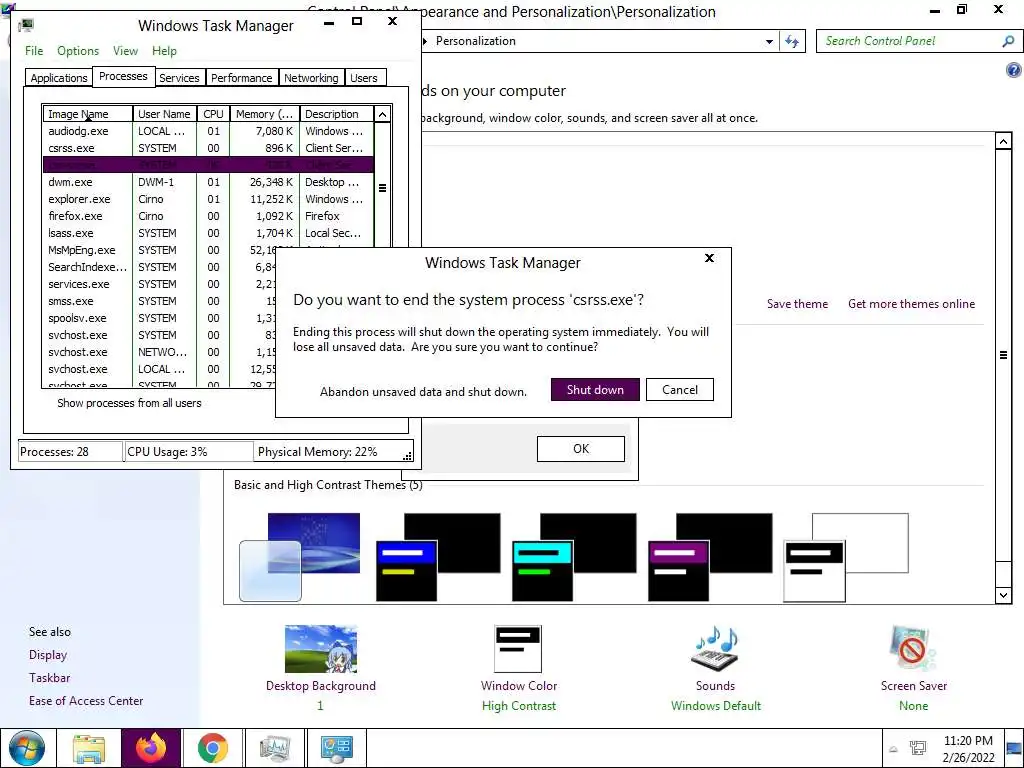Select the High Contrast White theme
This screenshot has height=768, width=1024.
pos(846,556)
